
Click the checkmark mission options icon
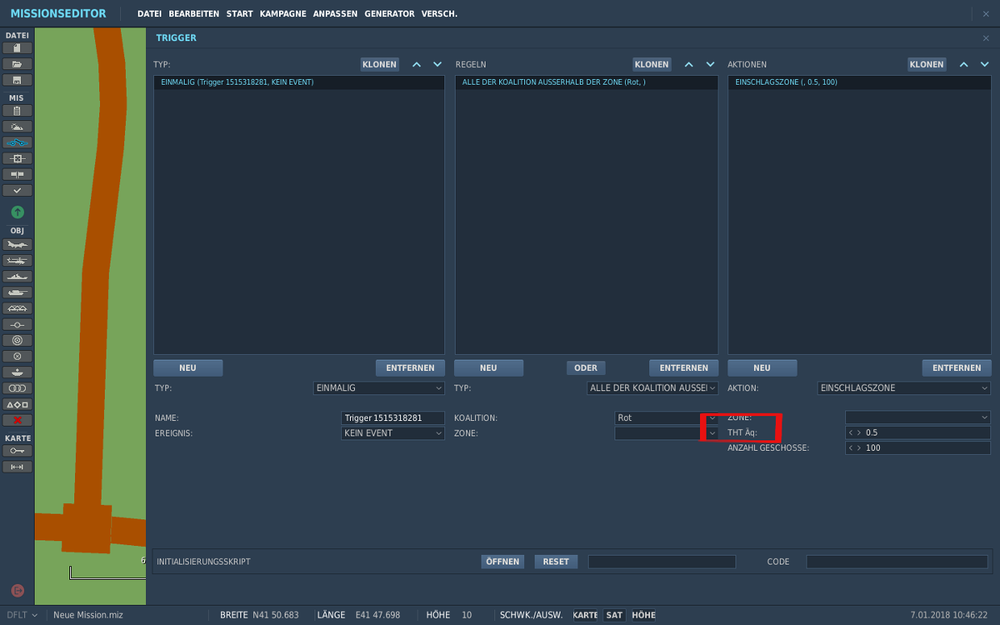click(x=17, y=191)
